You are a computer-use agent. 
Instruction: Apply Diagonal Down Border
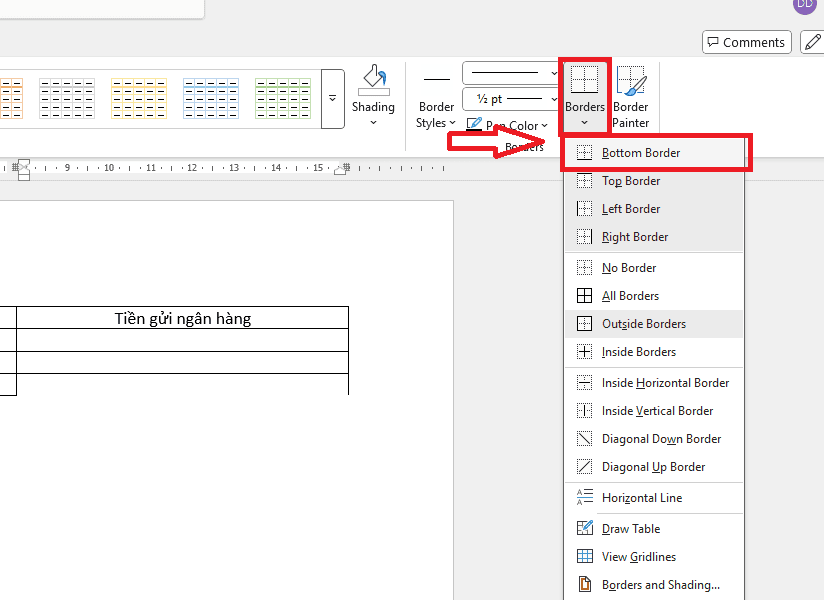click(661, 439)
